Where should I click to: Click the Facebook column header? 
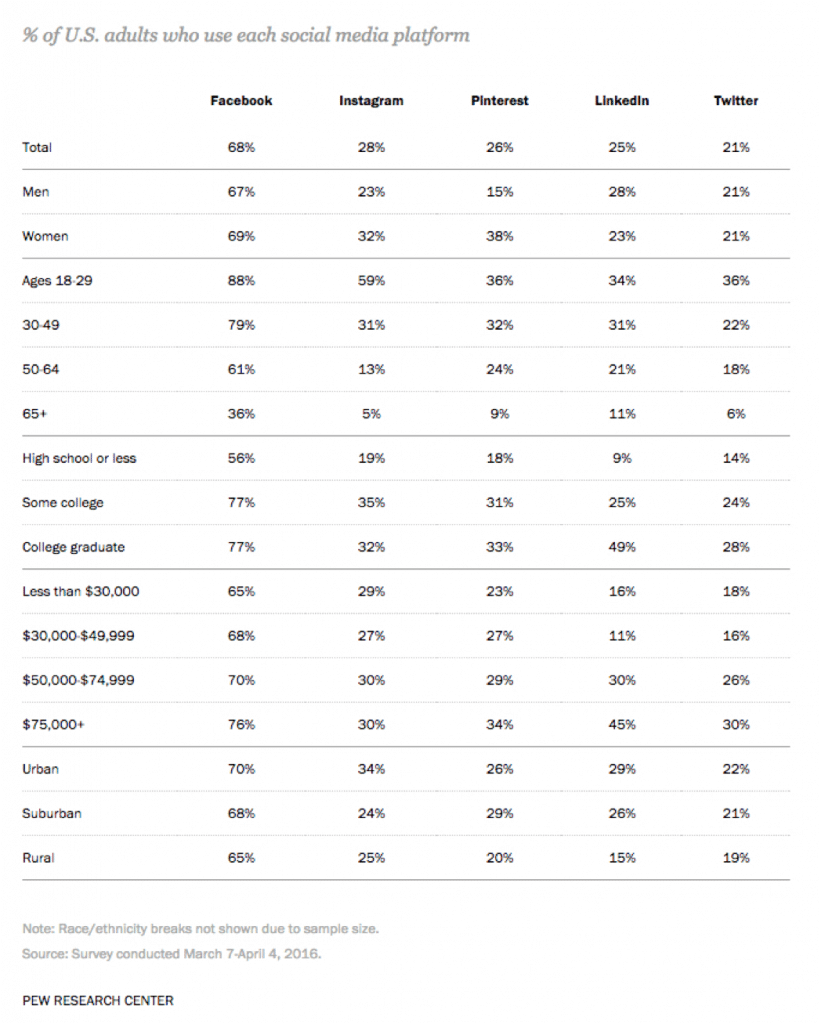[x=241, y=101]
